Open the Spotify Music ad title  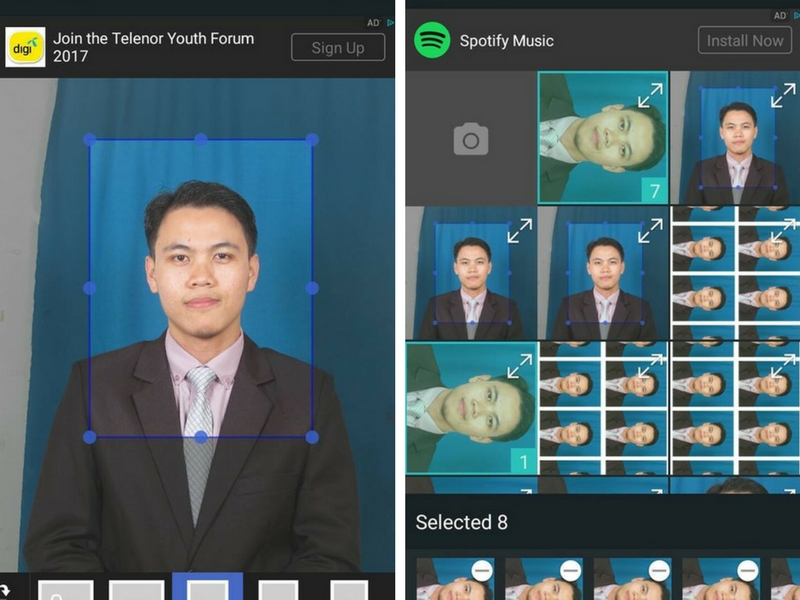507,41
